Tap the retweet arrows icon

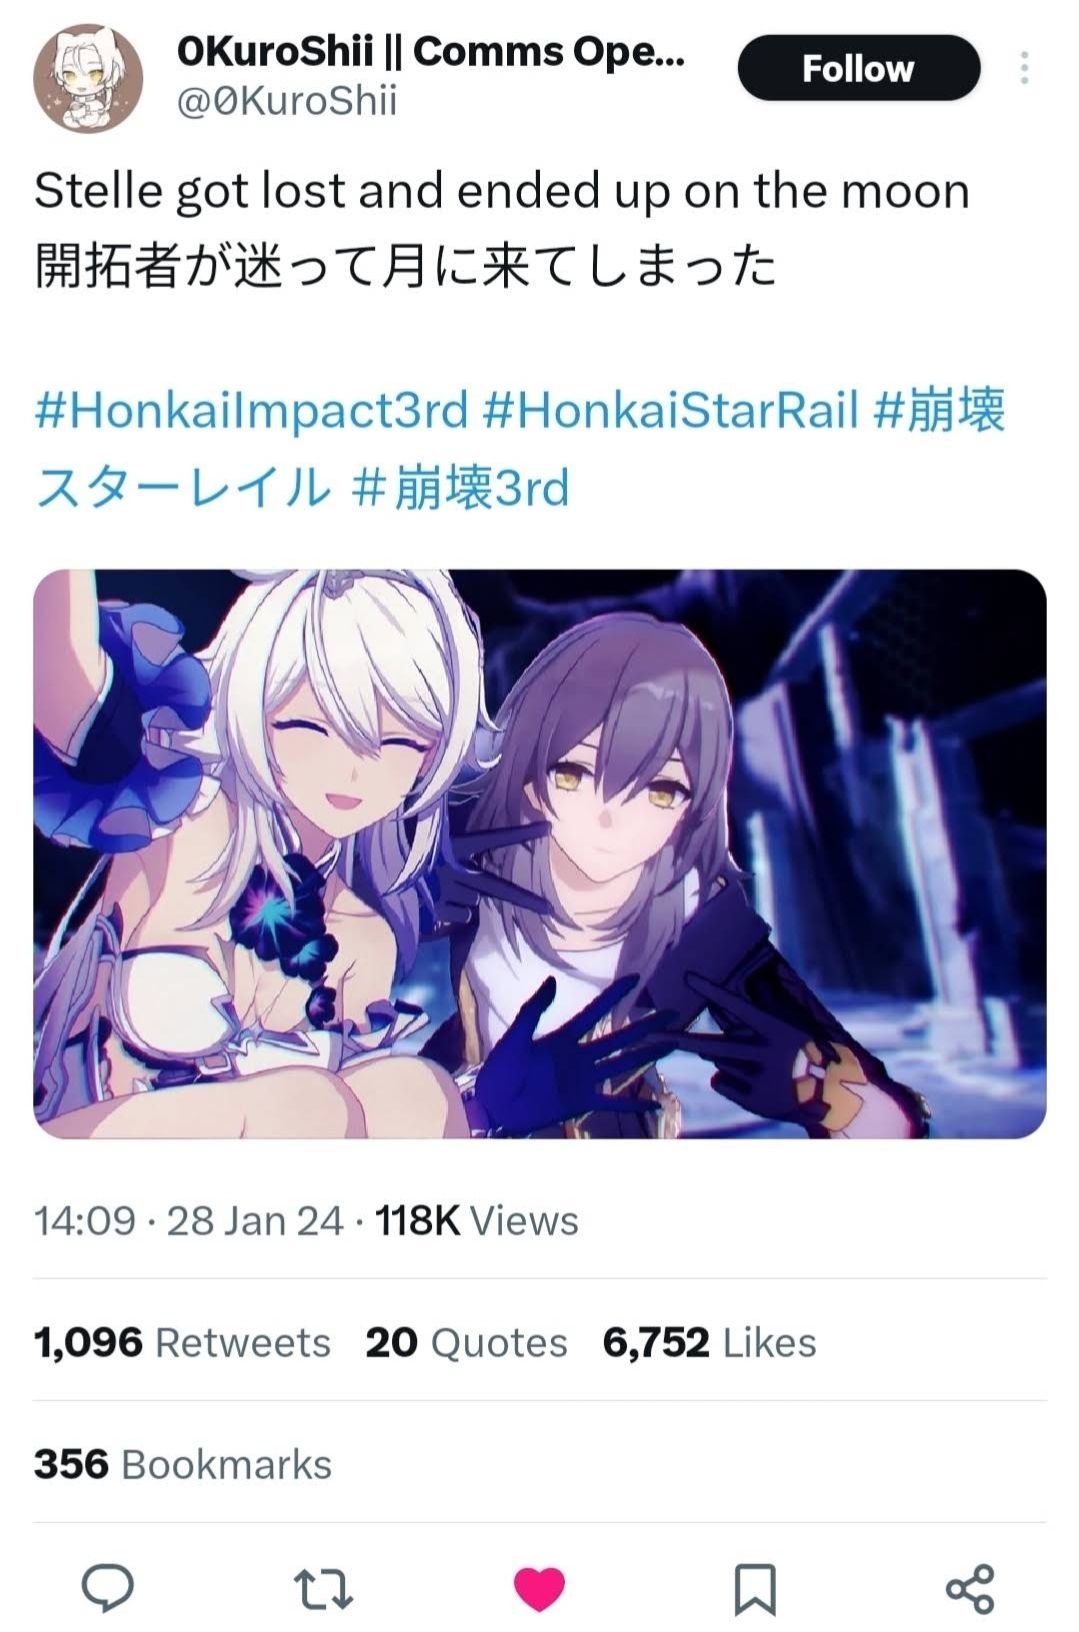323,1588
